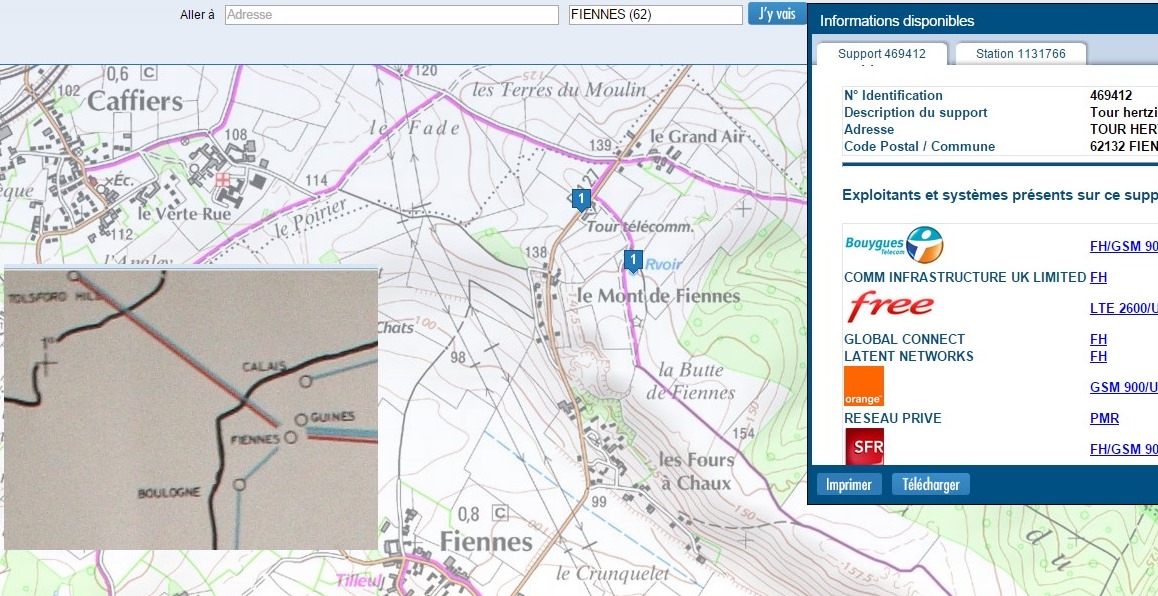Focus the Adresse input field
Image resolution: width=1158 pixels, height=596 pixels.
point(391,15)
